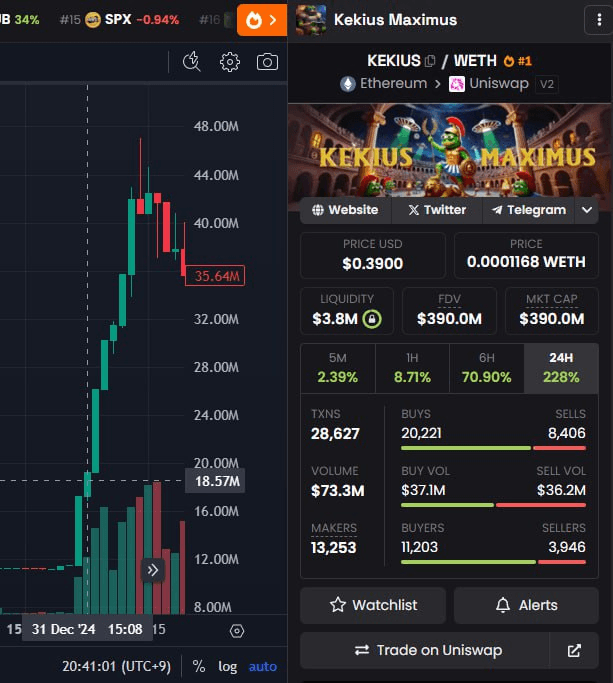Image resolution: width=613 pixels, height=683 pixels.
Task: Click the Kekius Maximus title text
Action: point(395,20)
